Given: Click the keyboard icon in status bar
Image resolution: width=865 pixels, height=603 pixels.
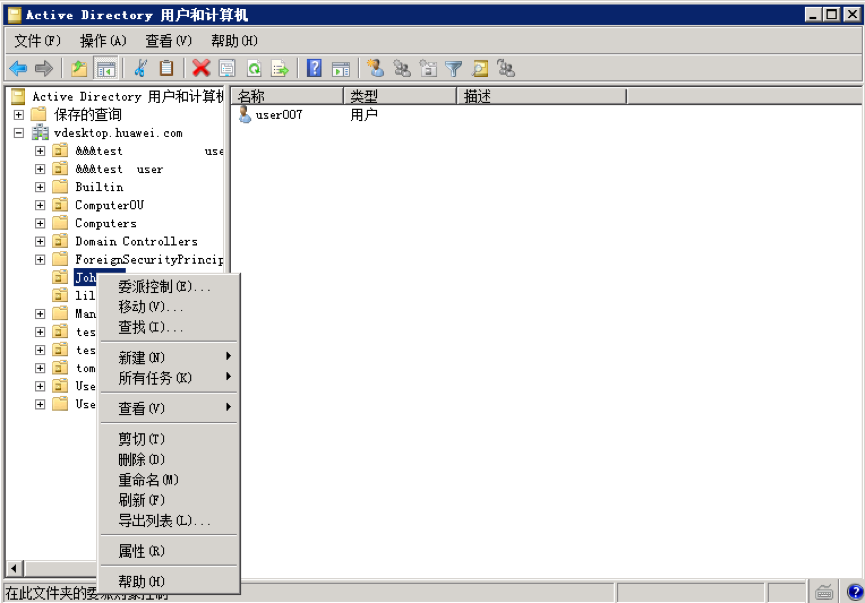Looking at the screenshot, I should click(x=824, y=593).
